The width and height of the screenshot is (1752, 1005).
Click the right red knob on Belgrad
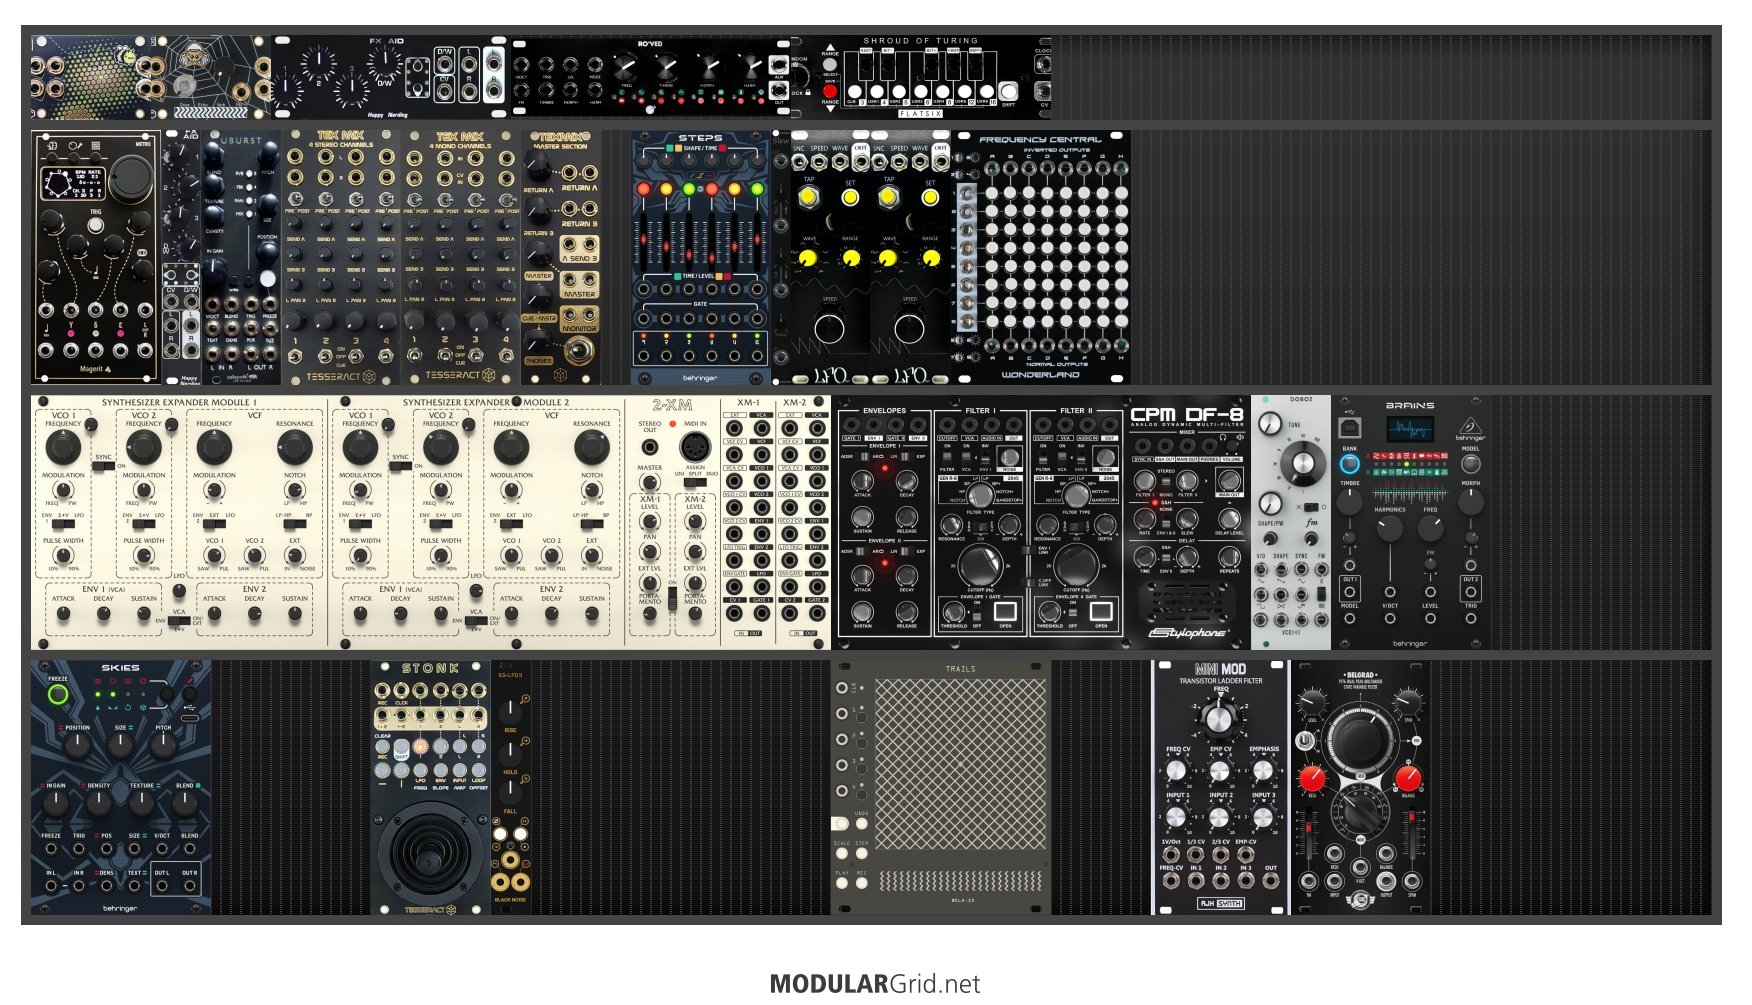pos(1408,779)
